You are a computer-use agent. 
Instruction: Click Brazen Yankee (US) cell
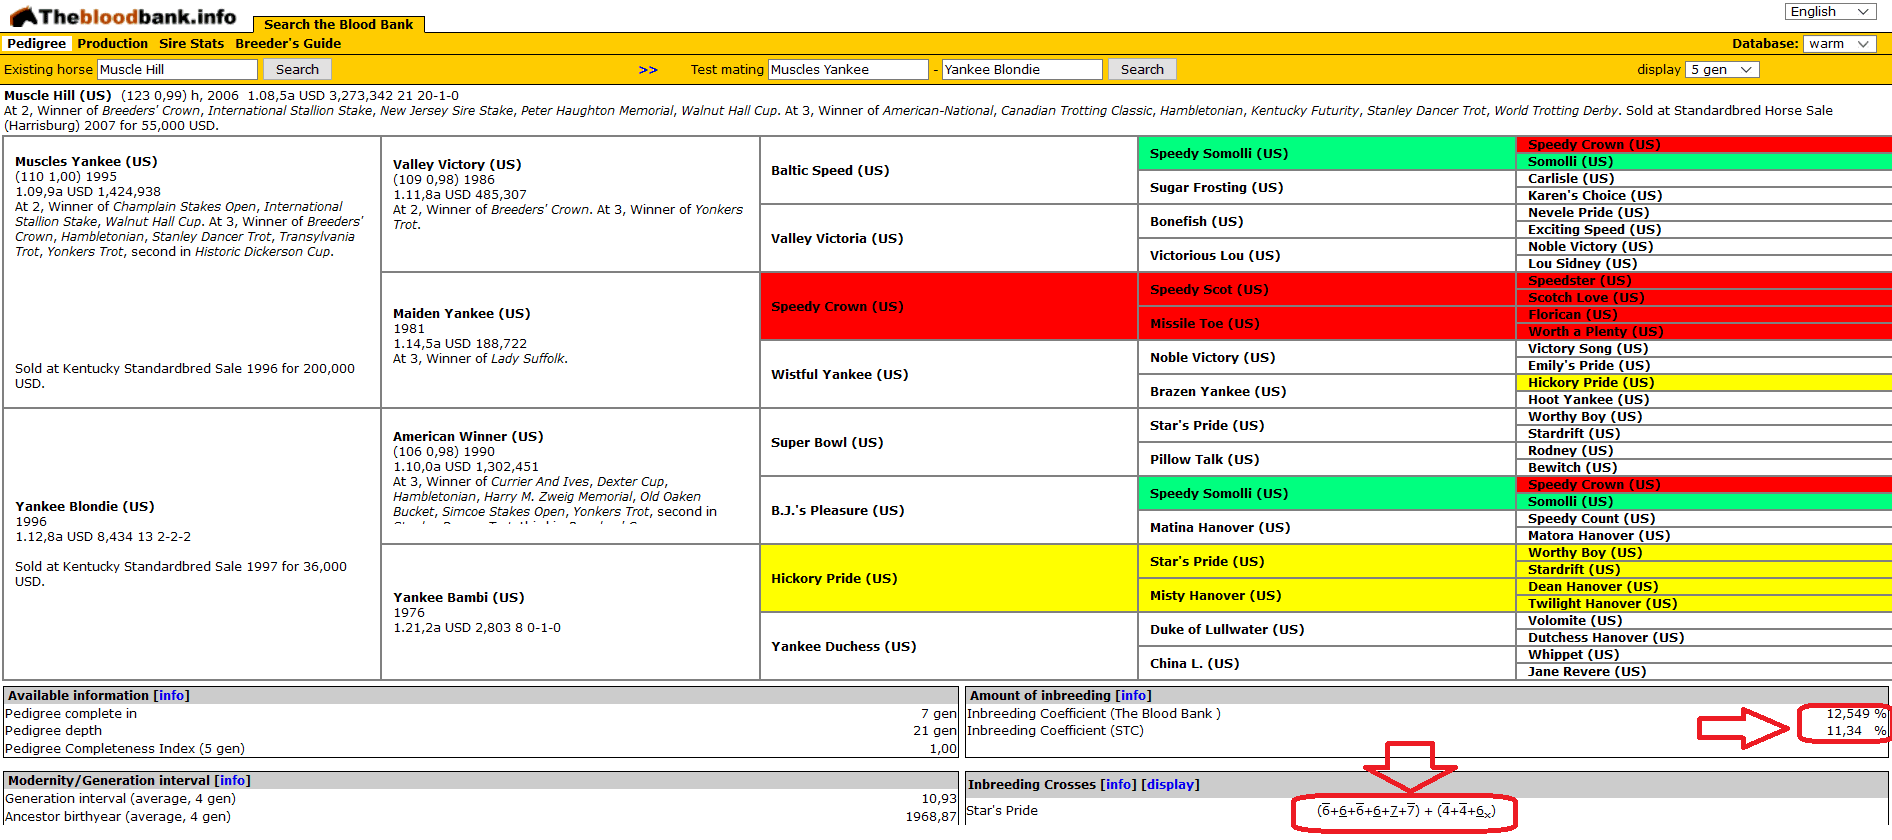tap(1327, 391)
